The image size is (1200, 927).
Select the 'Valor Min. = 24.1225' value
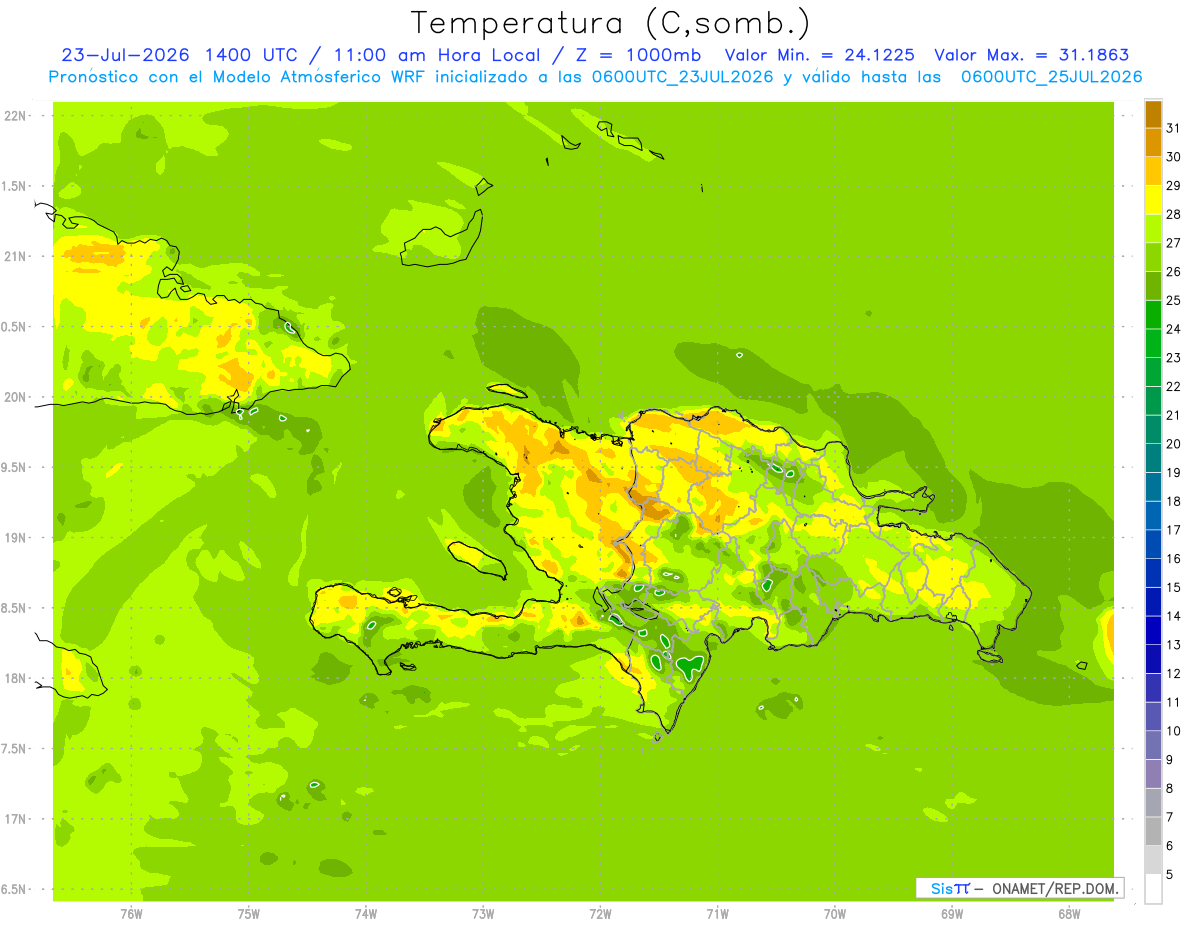pyautogui.click(x=819, y=55)
